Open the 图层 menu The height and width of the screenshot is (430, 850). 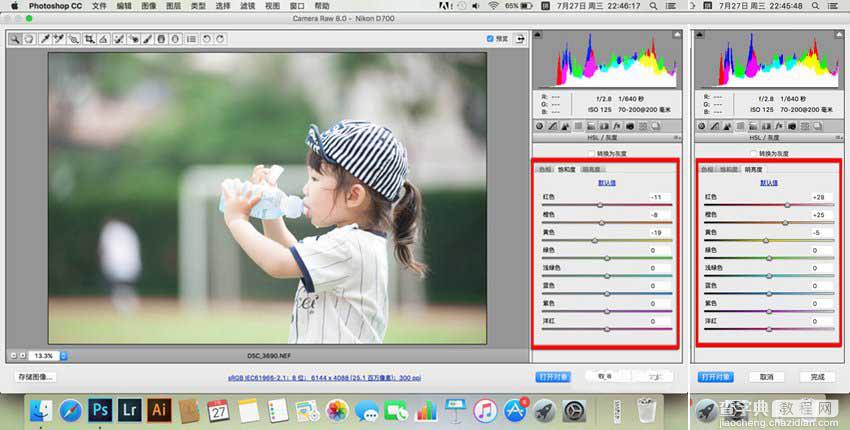tap(173, 6)
